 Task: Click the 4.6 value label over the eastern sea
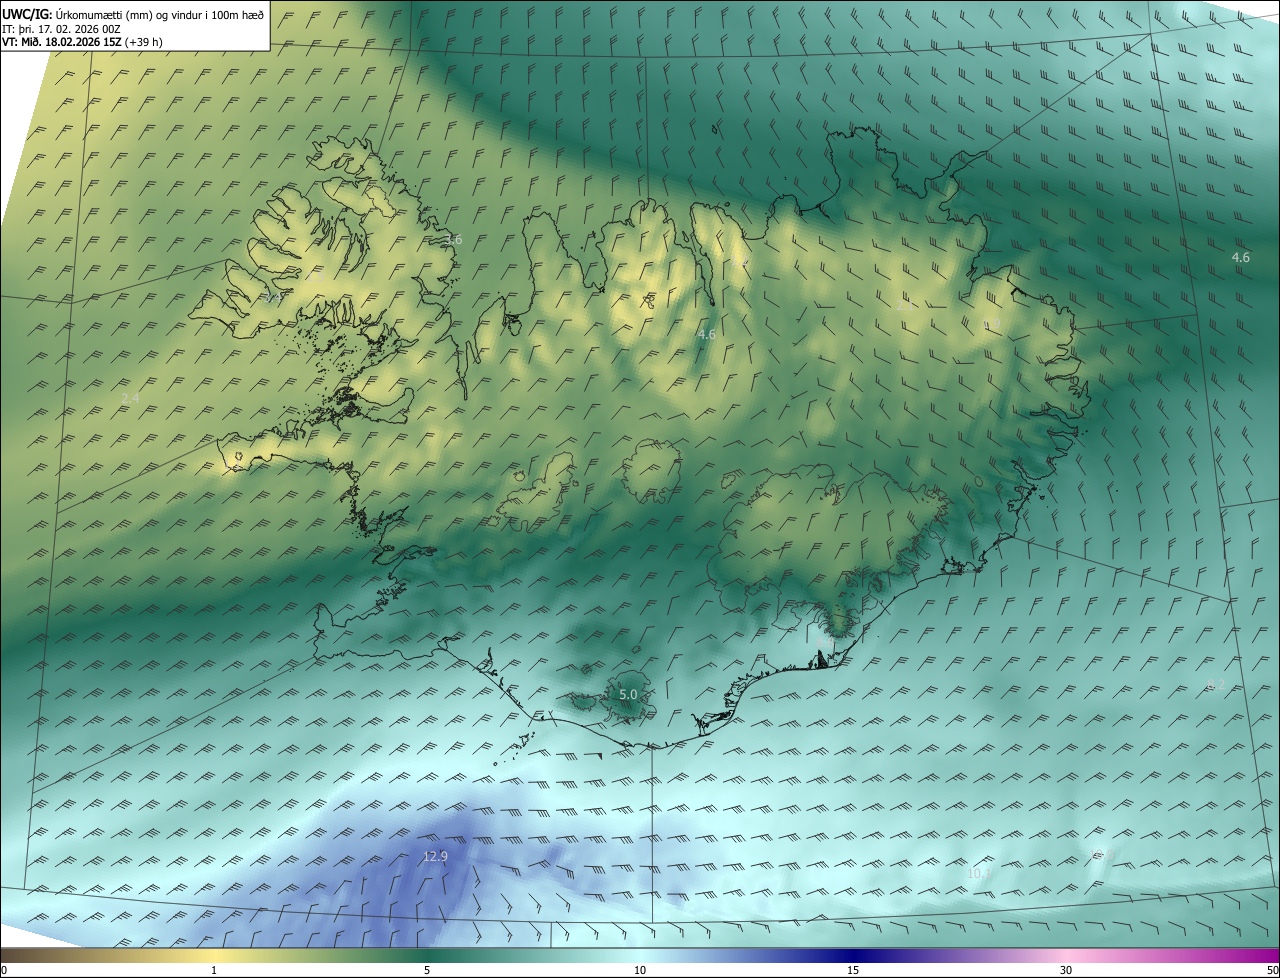(1240, 257)
